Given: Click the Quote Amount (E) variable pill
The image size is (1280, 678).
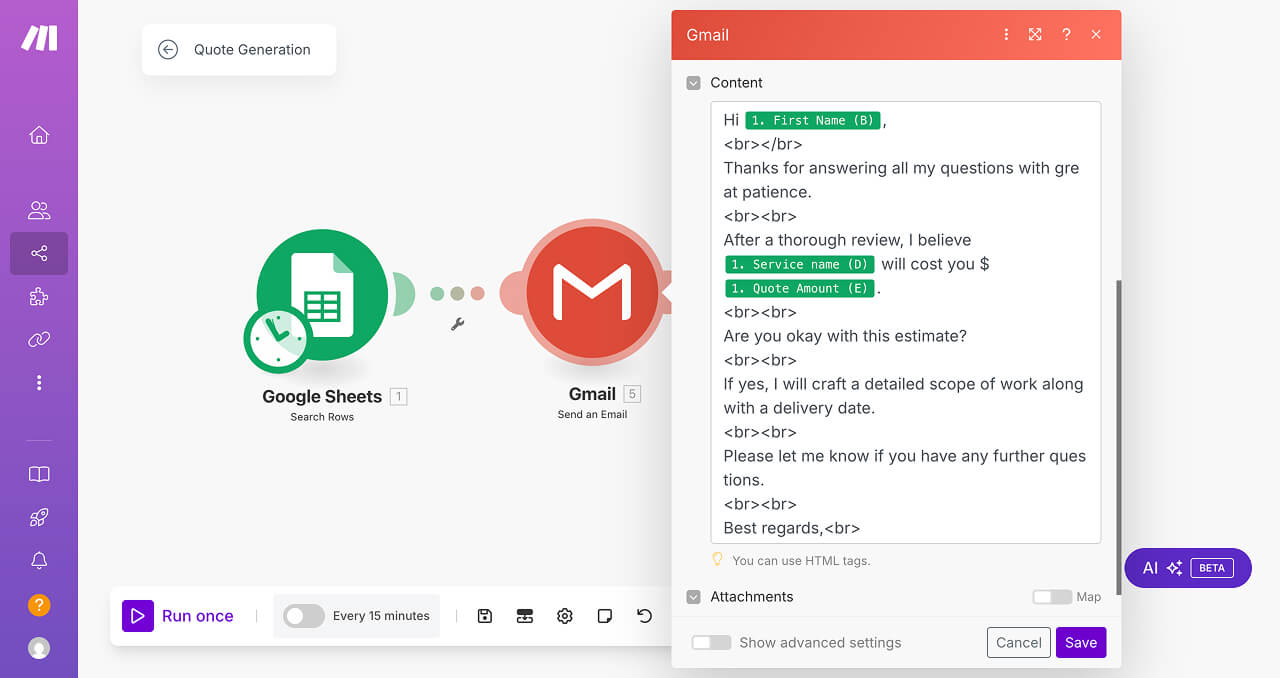Looking at the screenshot, I should (x=799, y=288).
